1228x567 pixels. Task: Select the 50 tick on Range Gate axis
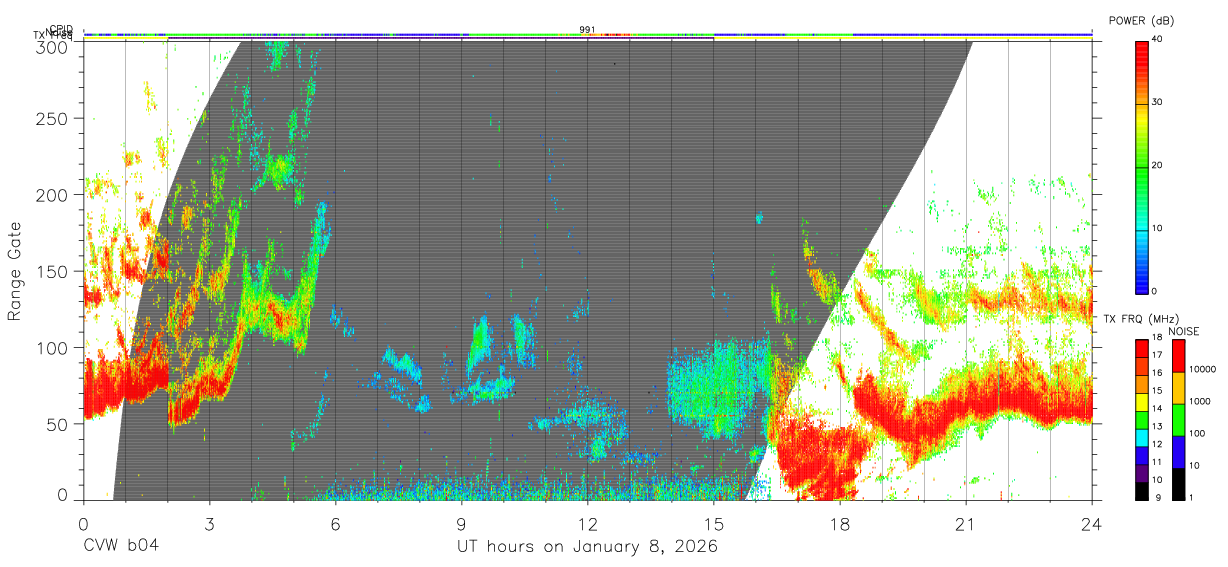click(x=58, y=424)
